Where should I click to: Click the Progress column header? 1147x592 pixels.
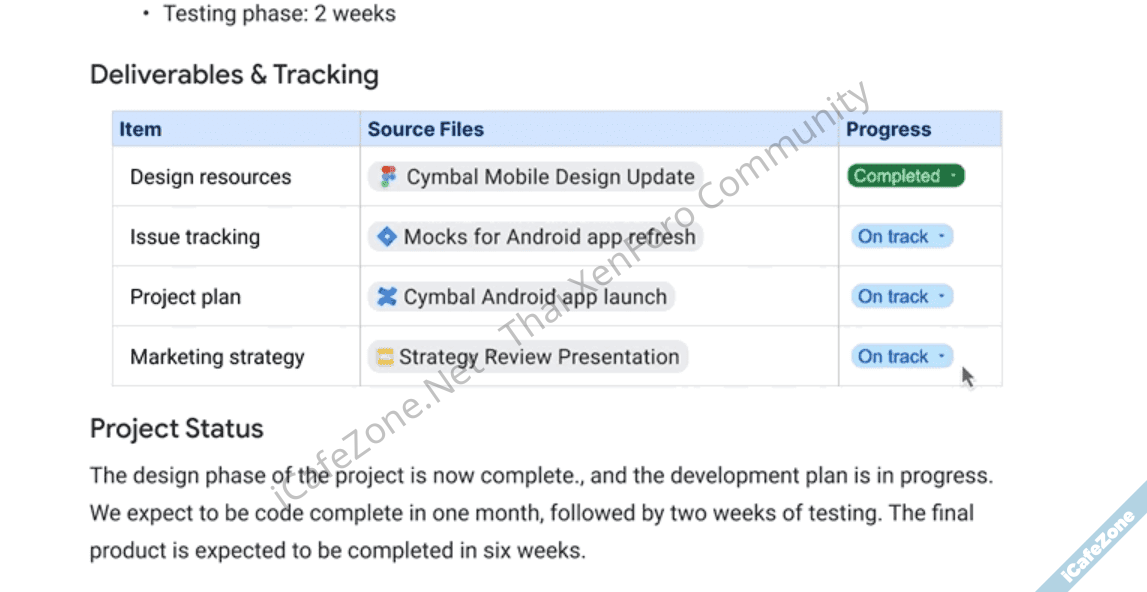pyautogui.click(x=888, y=129)
